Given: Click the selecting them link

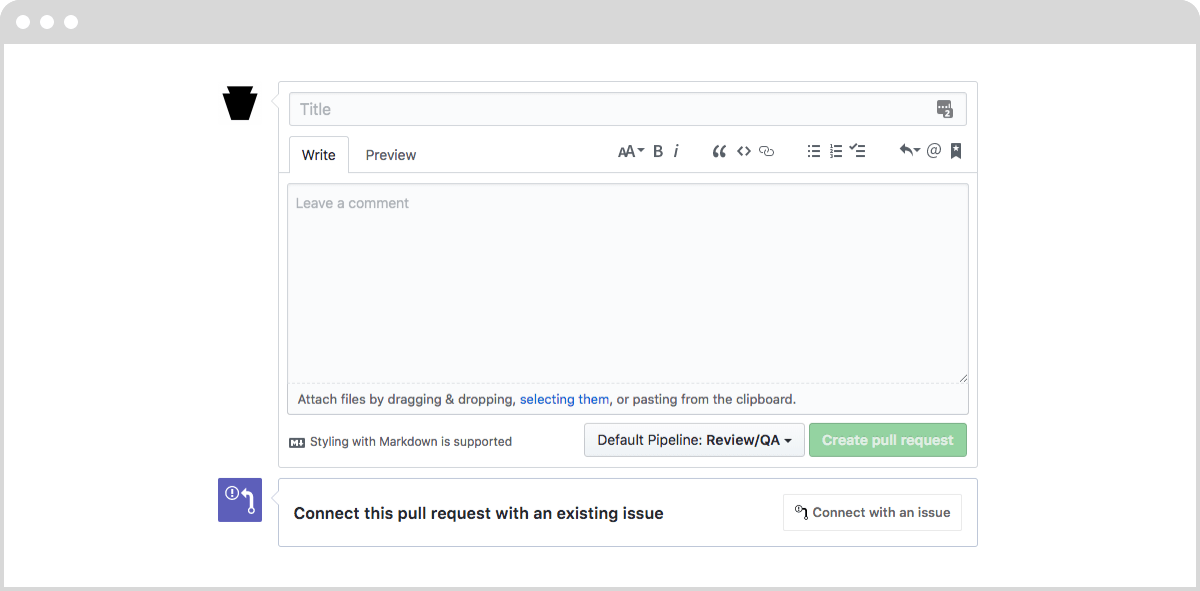Looking at the screenshot, I should [564, 399].
